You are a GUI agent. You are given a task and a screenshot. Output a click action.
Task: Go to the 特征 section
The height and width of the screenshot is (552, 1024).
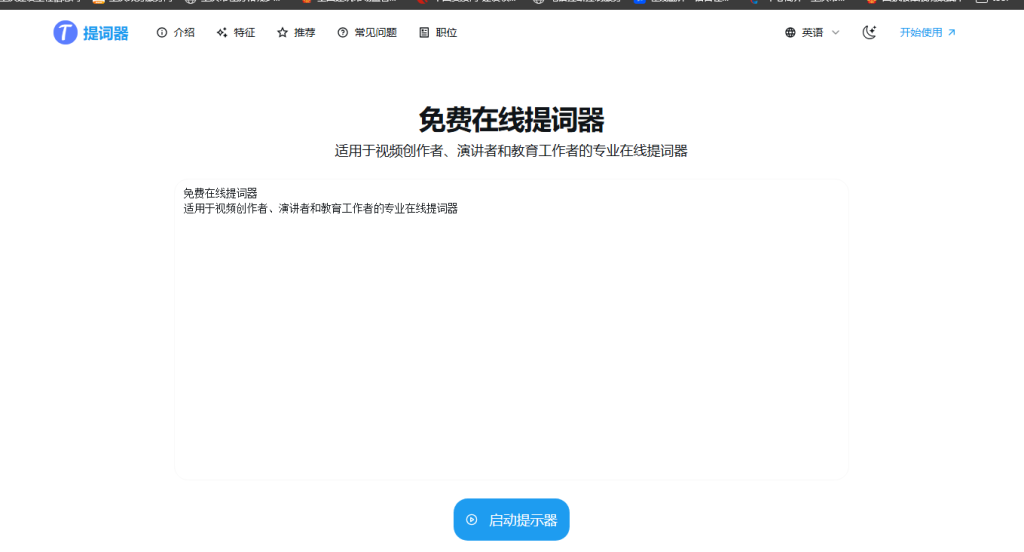click(244, 33)
